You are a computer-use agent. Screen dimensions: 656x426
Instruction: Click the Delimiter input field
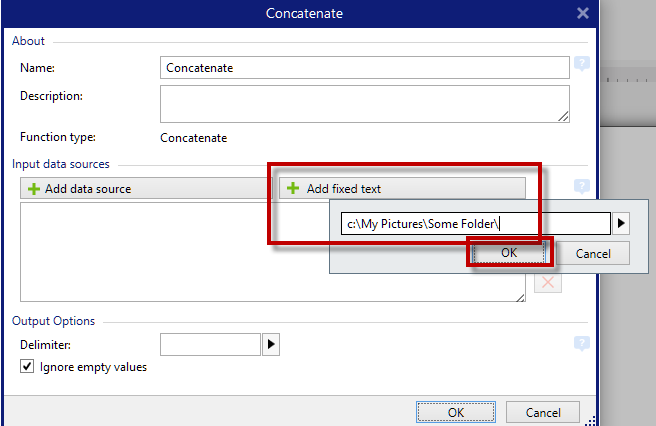coord(209,345)
